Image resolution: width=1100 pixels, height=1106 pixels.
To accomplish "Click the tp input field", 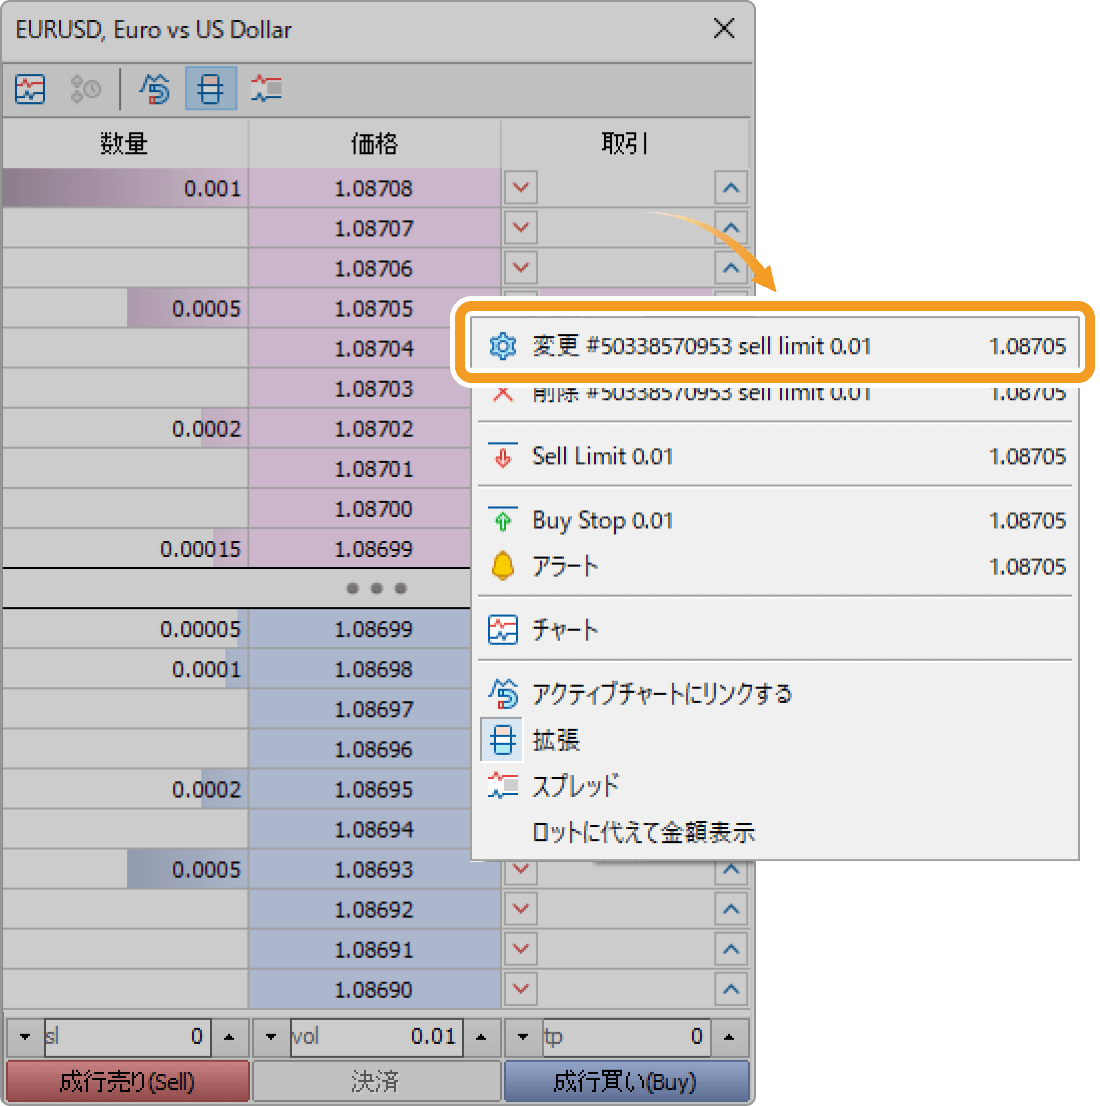I will [627, 1037].
